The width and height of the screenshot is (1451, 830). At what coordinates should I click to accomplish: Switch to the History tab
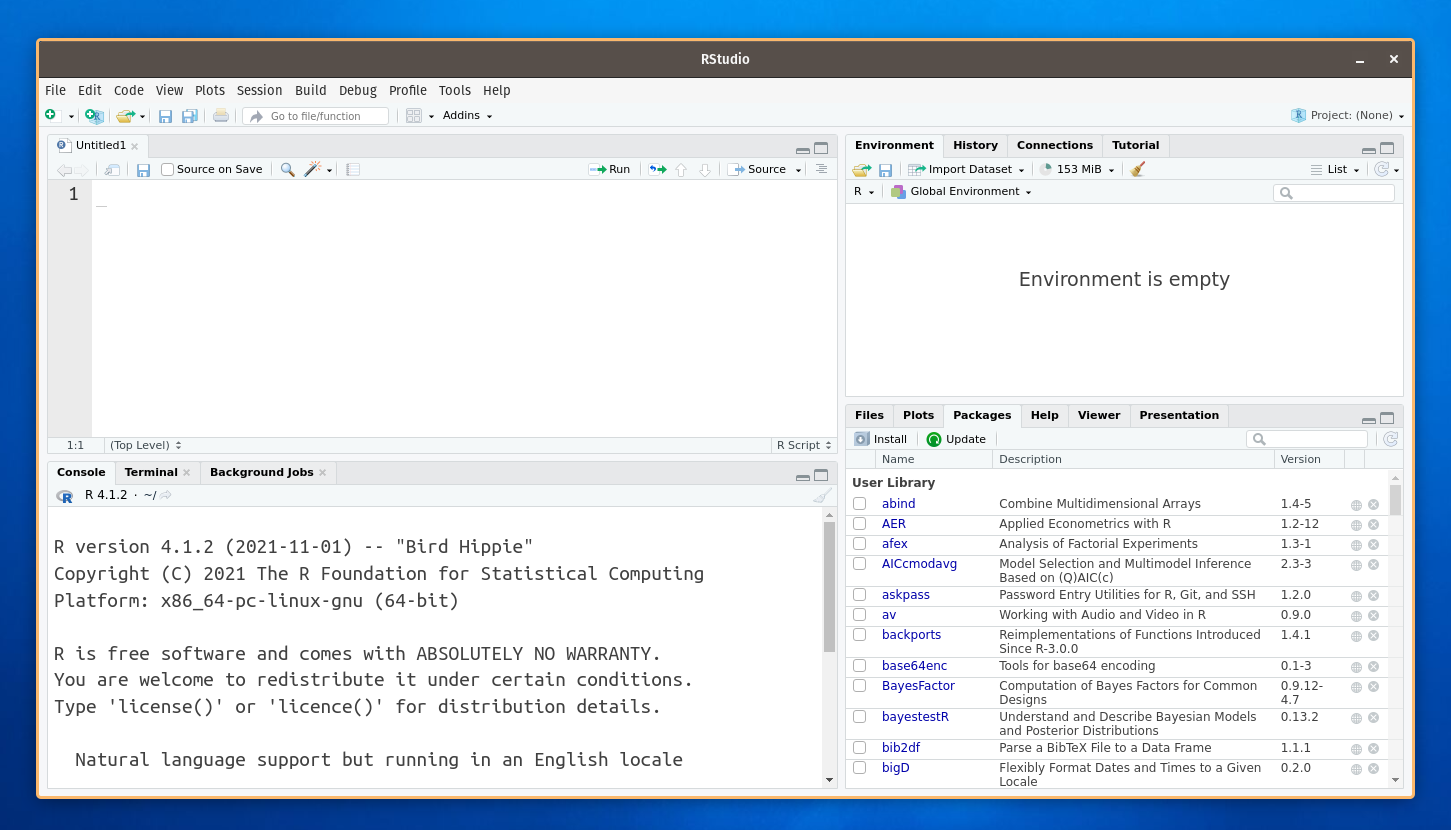pyautogui.click(x=975, y=146)
